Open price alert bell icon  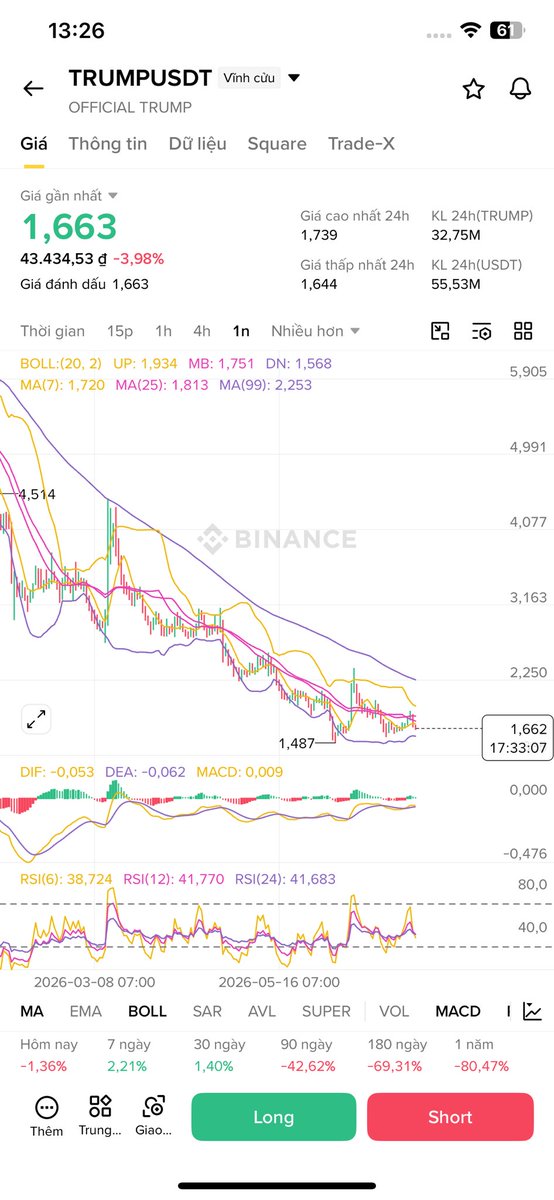(520, 89)
